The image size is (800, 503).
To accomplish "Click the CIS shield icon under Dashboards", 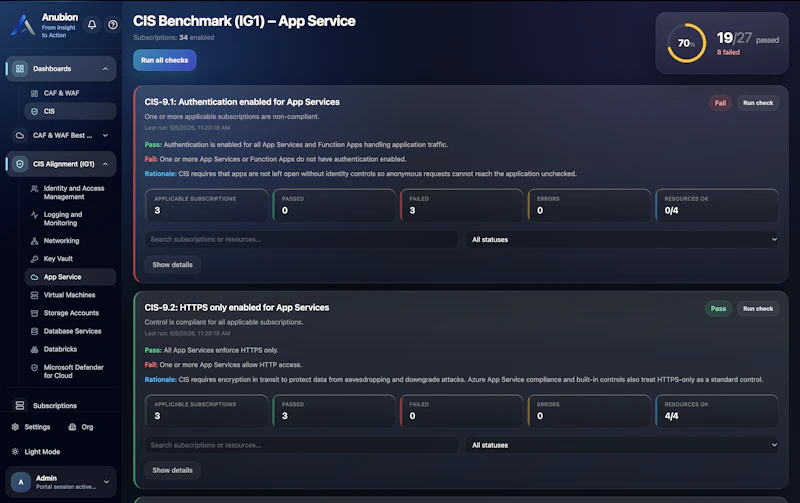I will (35, 111).
